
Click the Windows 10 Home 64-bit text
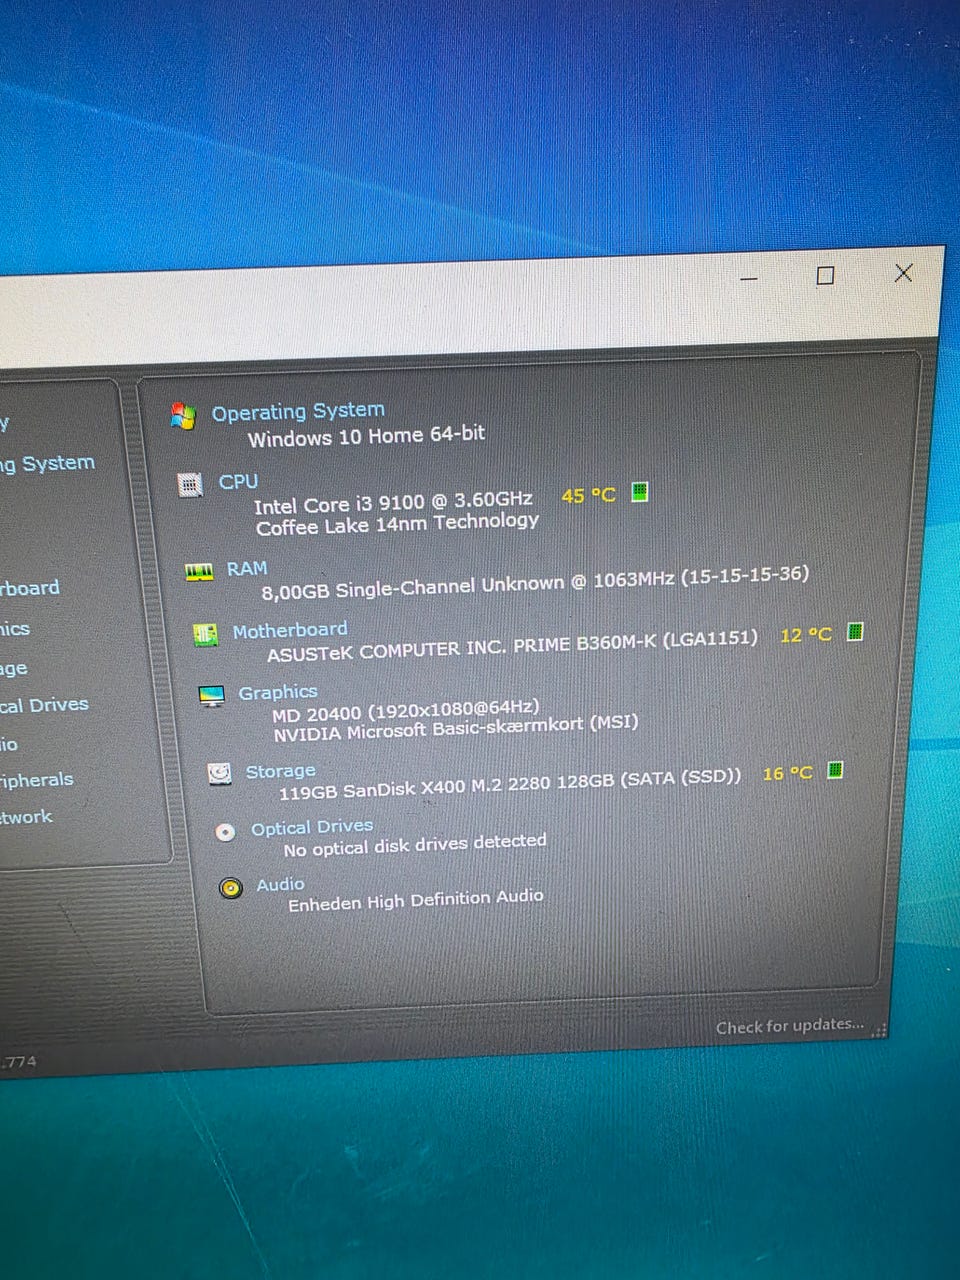[x=366, y=436]
